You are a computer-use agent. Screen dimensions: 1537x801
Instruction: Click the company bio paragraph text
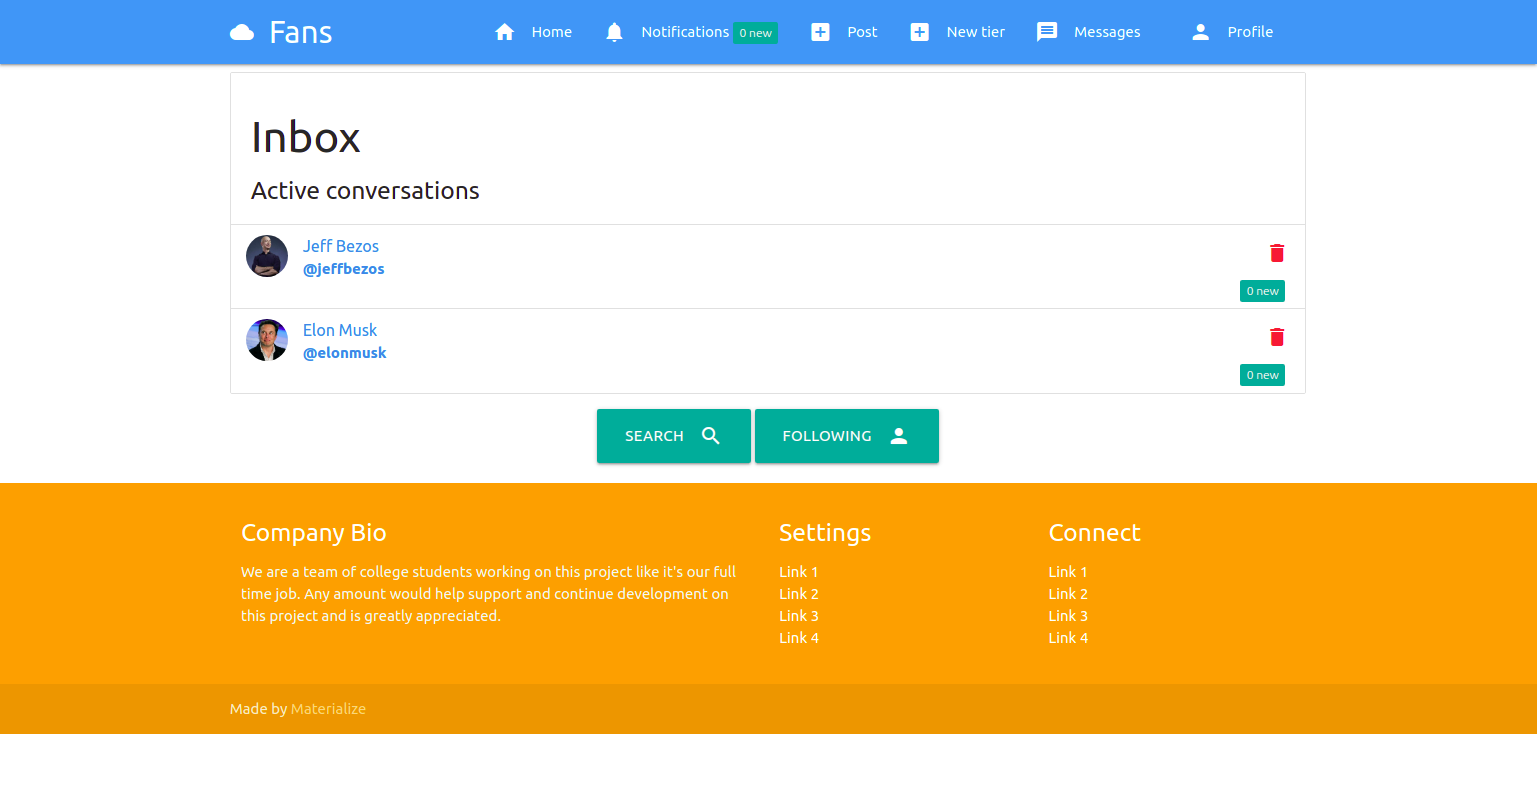(x=489, y=594)
